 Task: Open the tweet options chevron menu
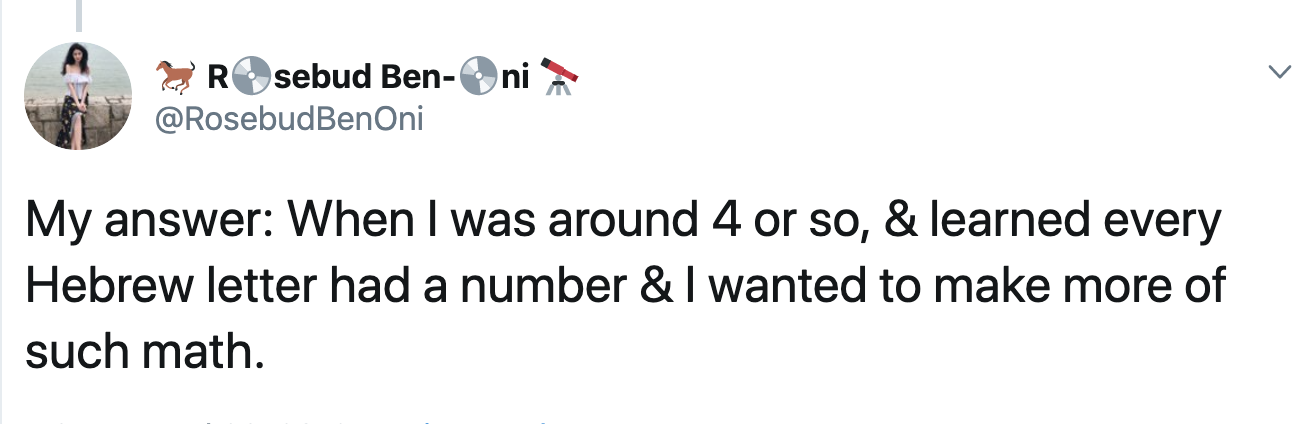click(1277, 72)
